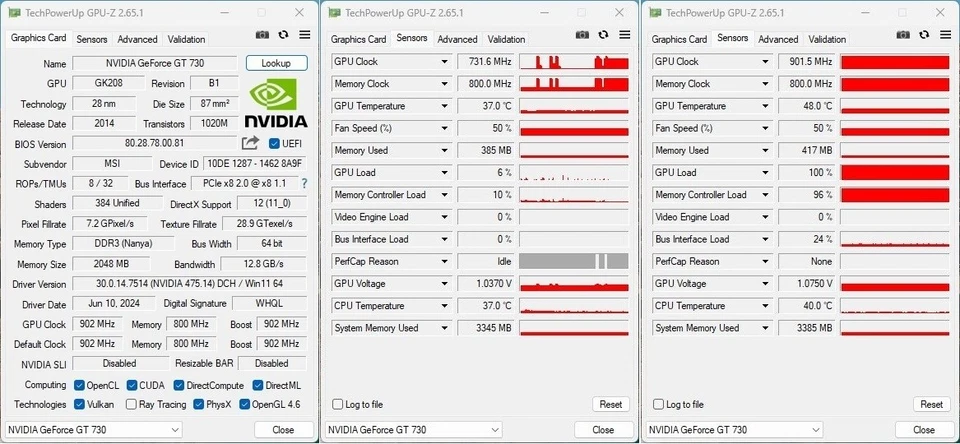Click Memory Used value 385 MB
Viewport: 960px width, 444px height.
pos(486,151)
